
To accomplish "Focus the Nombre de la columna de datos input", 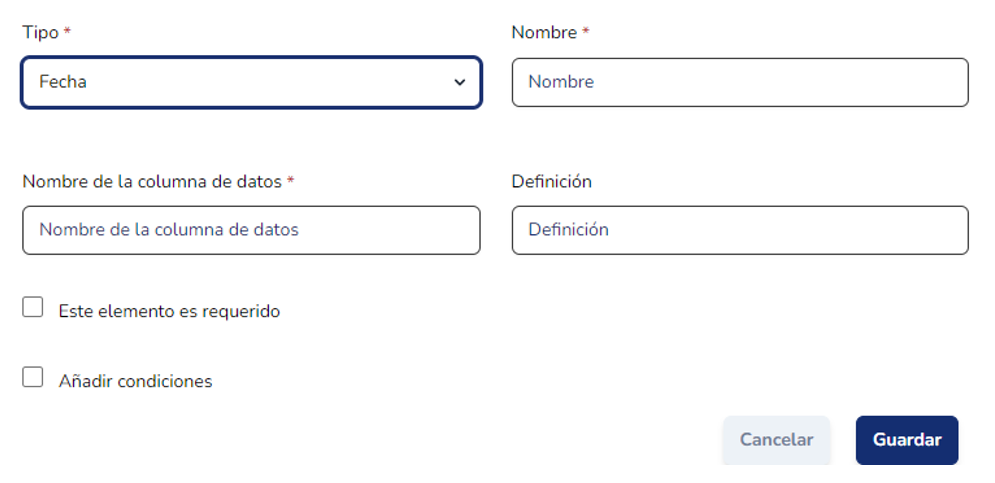I will pyautogui.click(x=250, y=230).
